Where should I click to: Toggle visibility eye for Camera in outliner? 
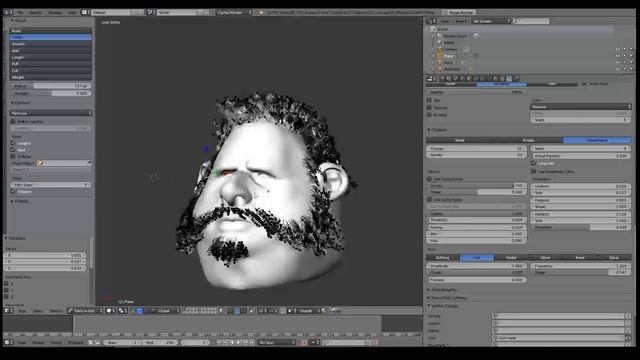coord(618,49)
